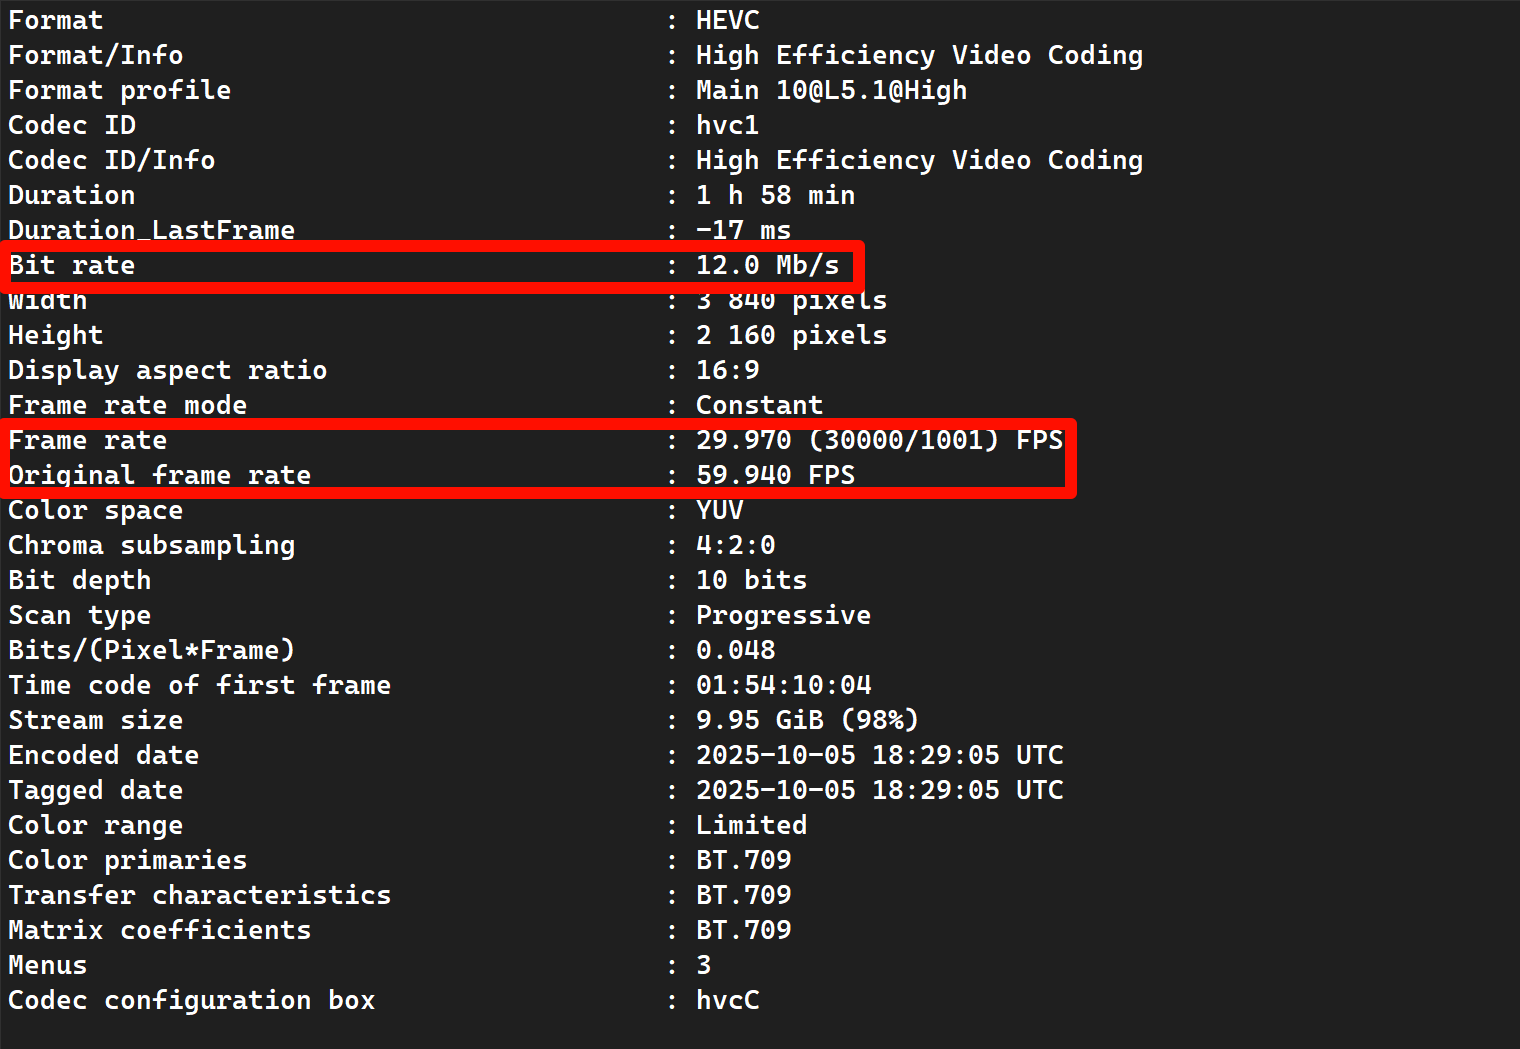Click the 'Original frame rate' label
This screenshot has width=1520, height=1049.
click(160, 475)
